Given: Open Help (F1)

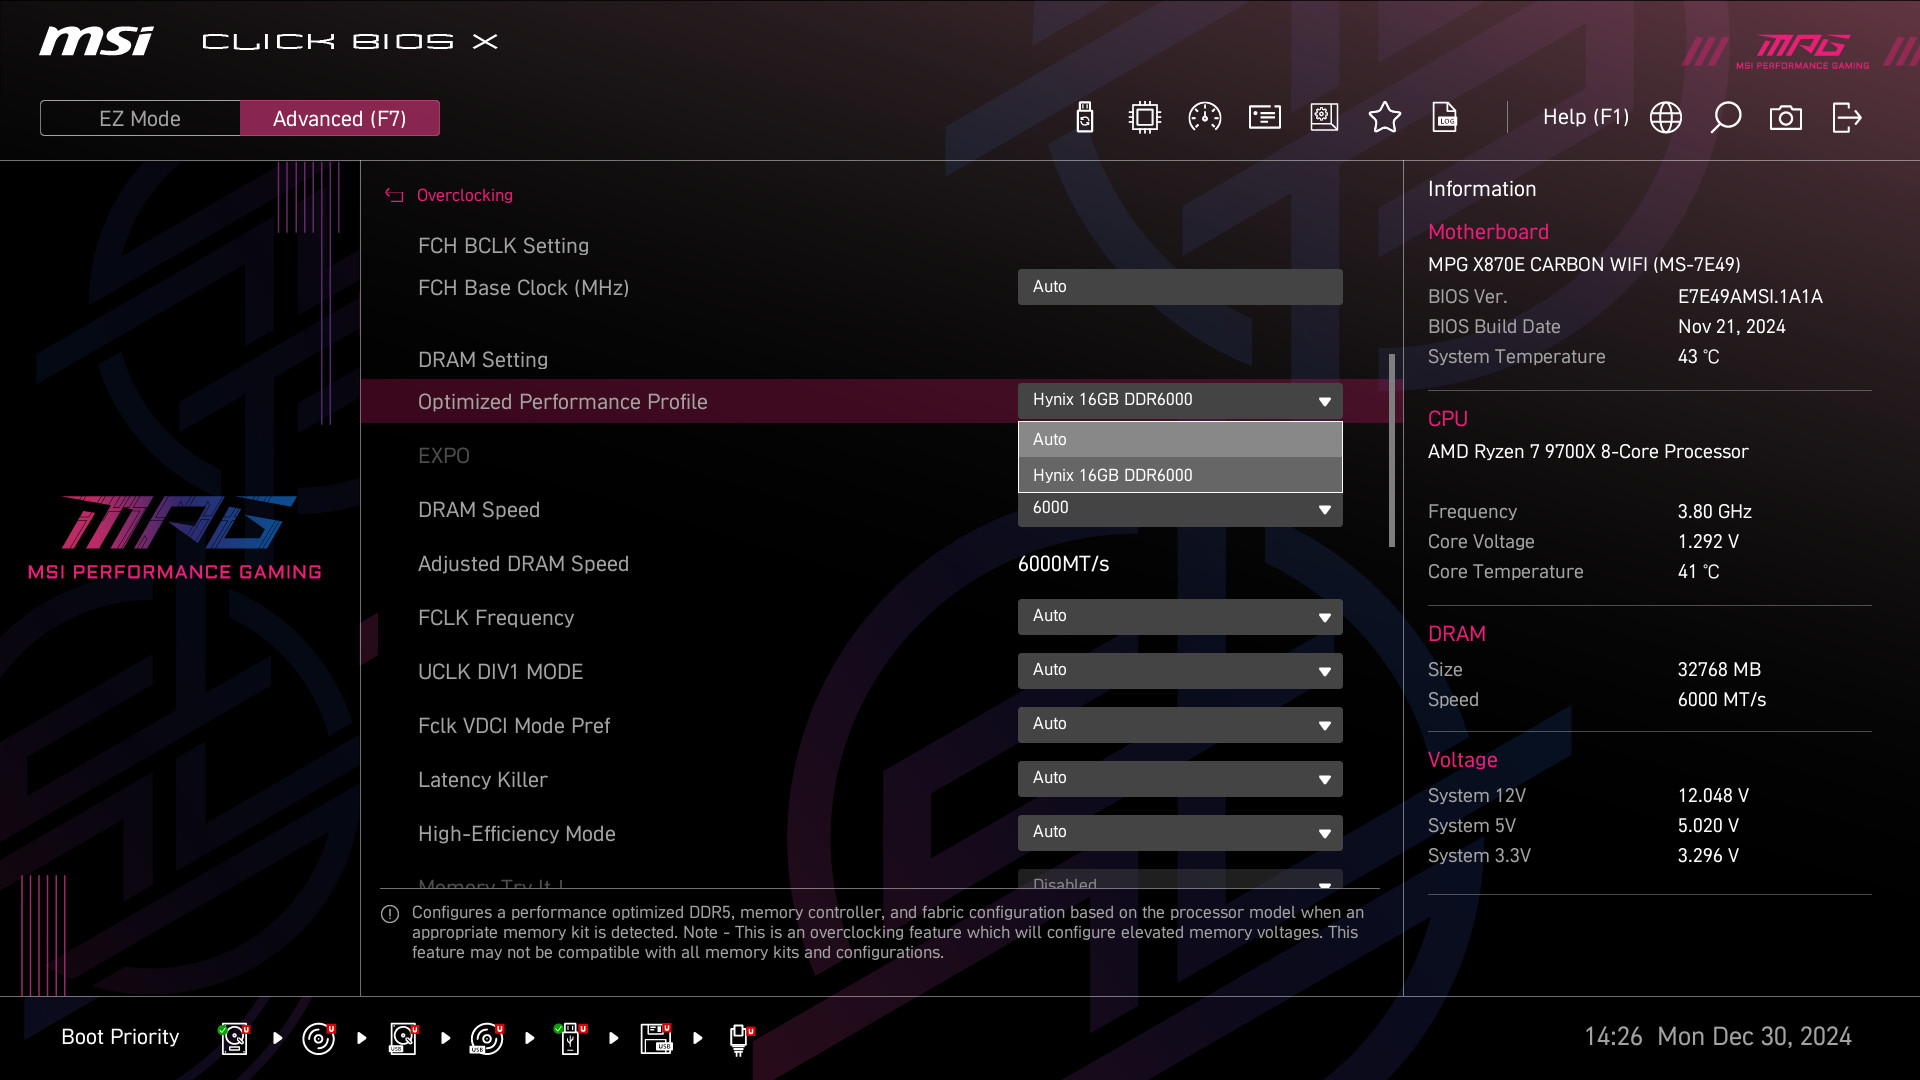Looking at the screenshot, I should coord(1585,117).
